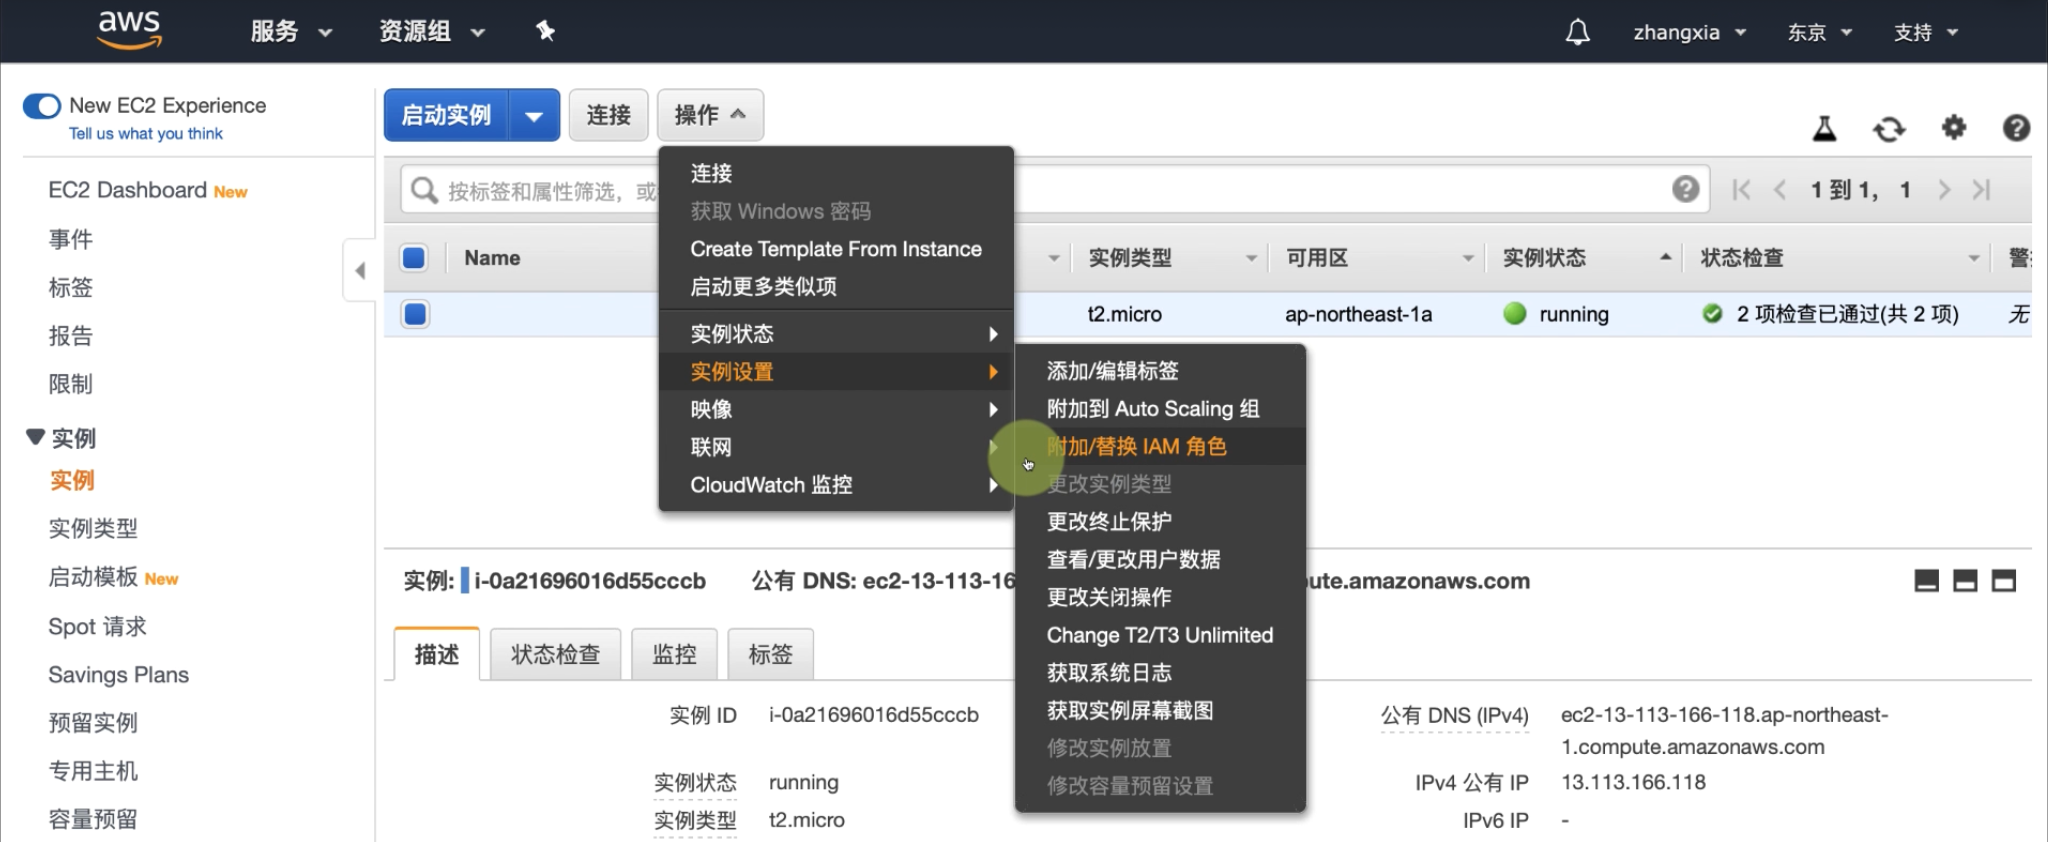
Task: Click the public IP 13.113.166.118
Action: tap(1634, 782)
